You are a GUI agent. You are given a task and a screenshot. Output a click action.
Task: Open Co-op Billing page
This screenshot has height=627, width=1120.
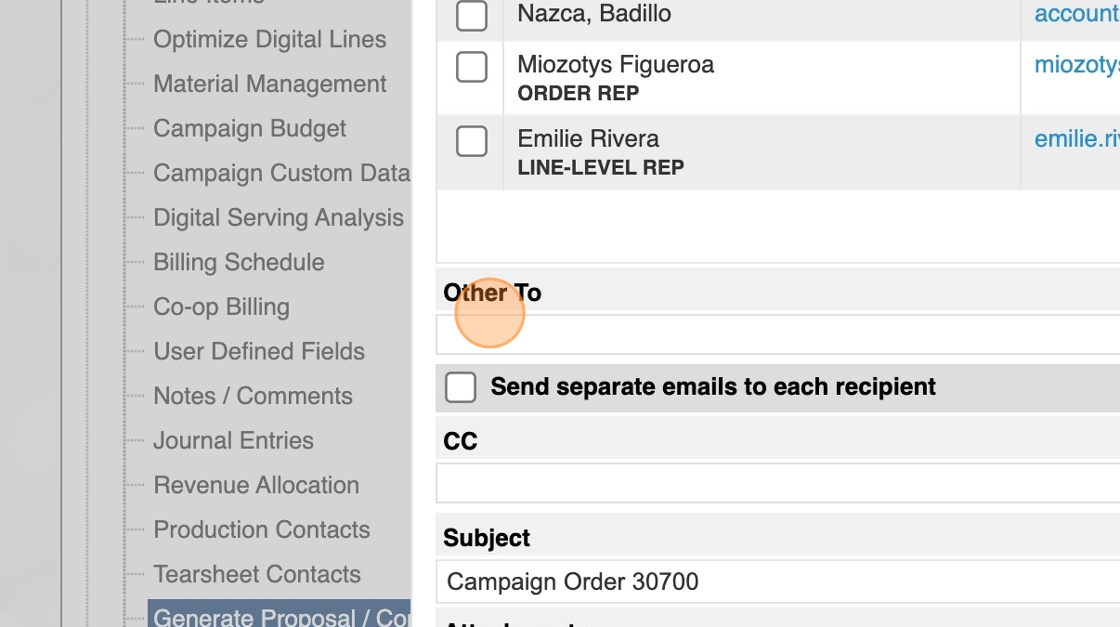[x=221, y=307]
